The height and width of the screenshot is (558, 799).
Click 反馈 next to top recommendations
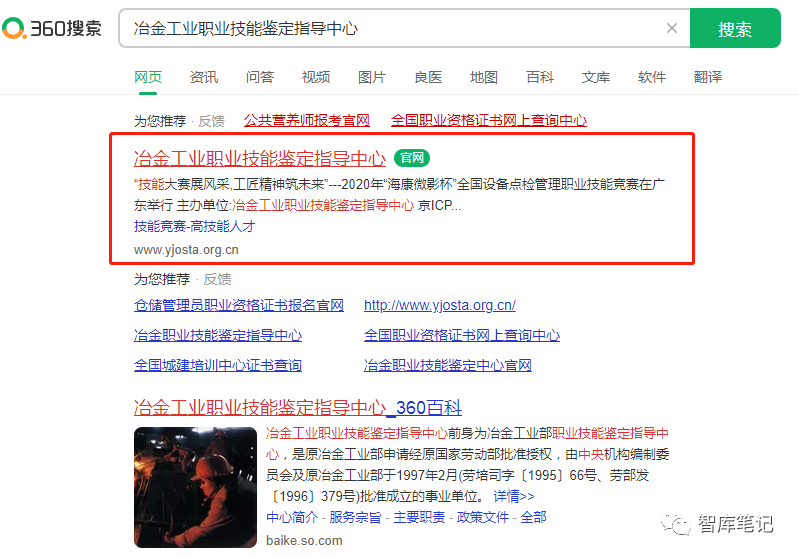(211, 121)
